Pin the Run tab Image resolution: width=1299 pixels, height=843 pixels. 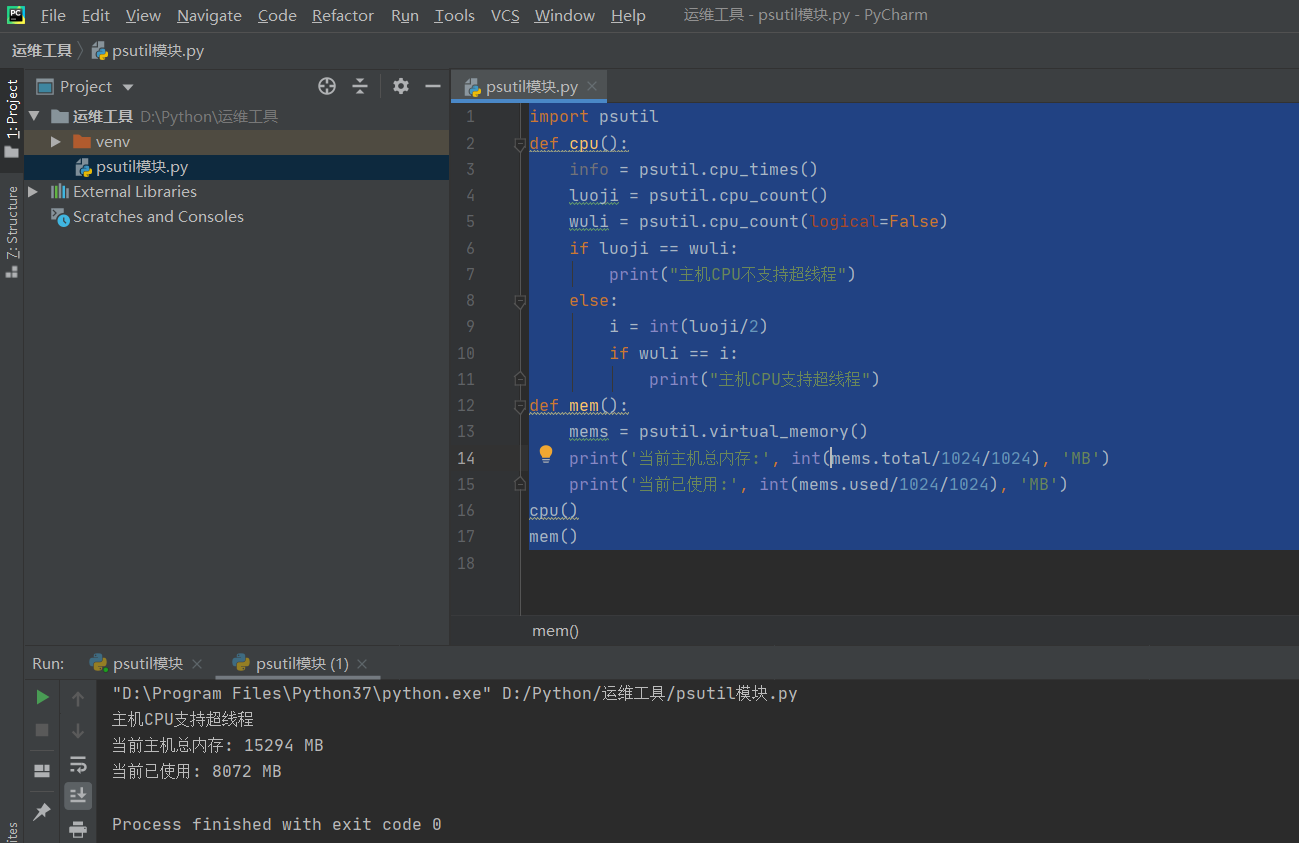[41, 810]
